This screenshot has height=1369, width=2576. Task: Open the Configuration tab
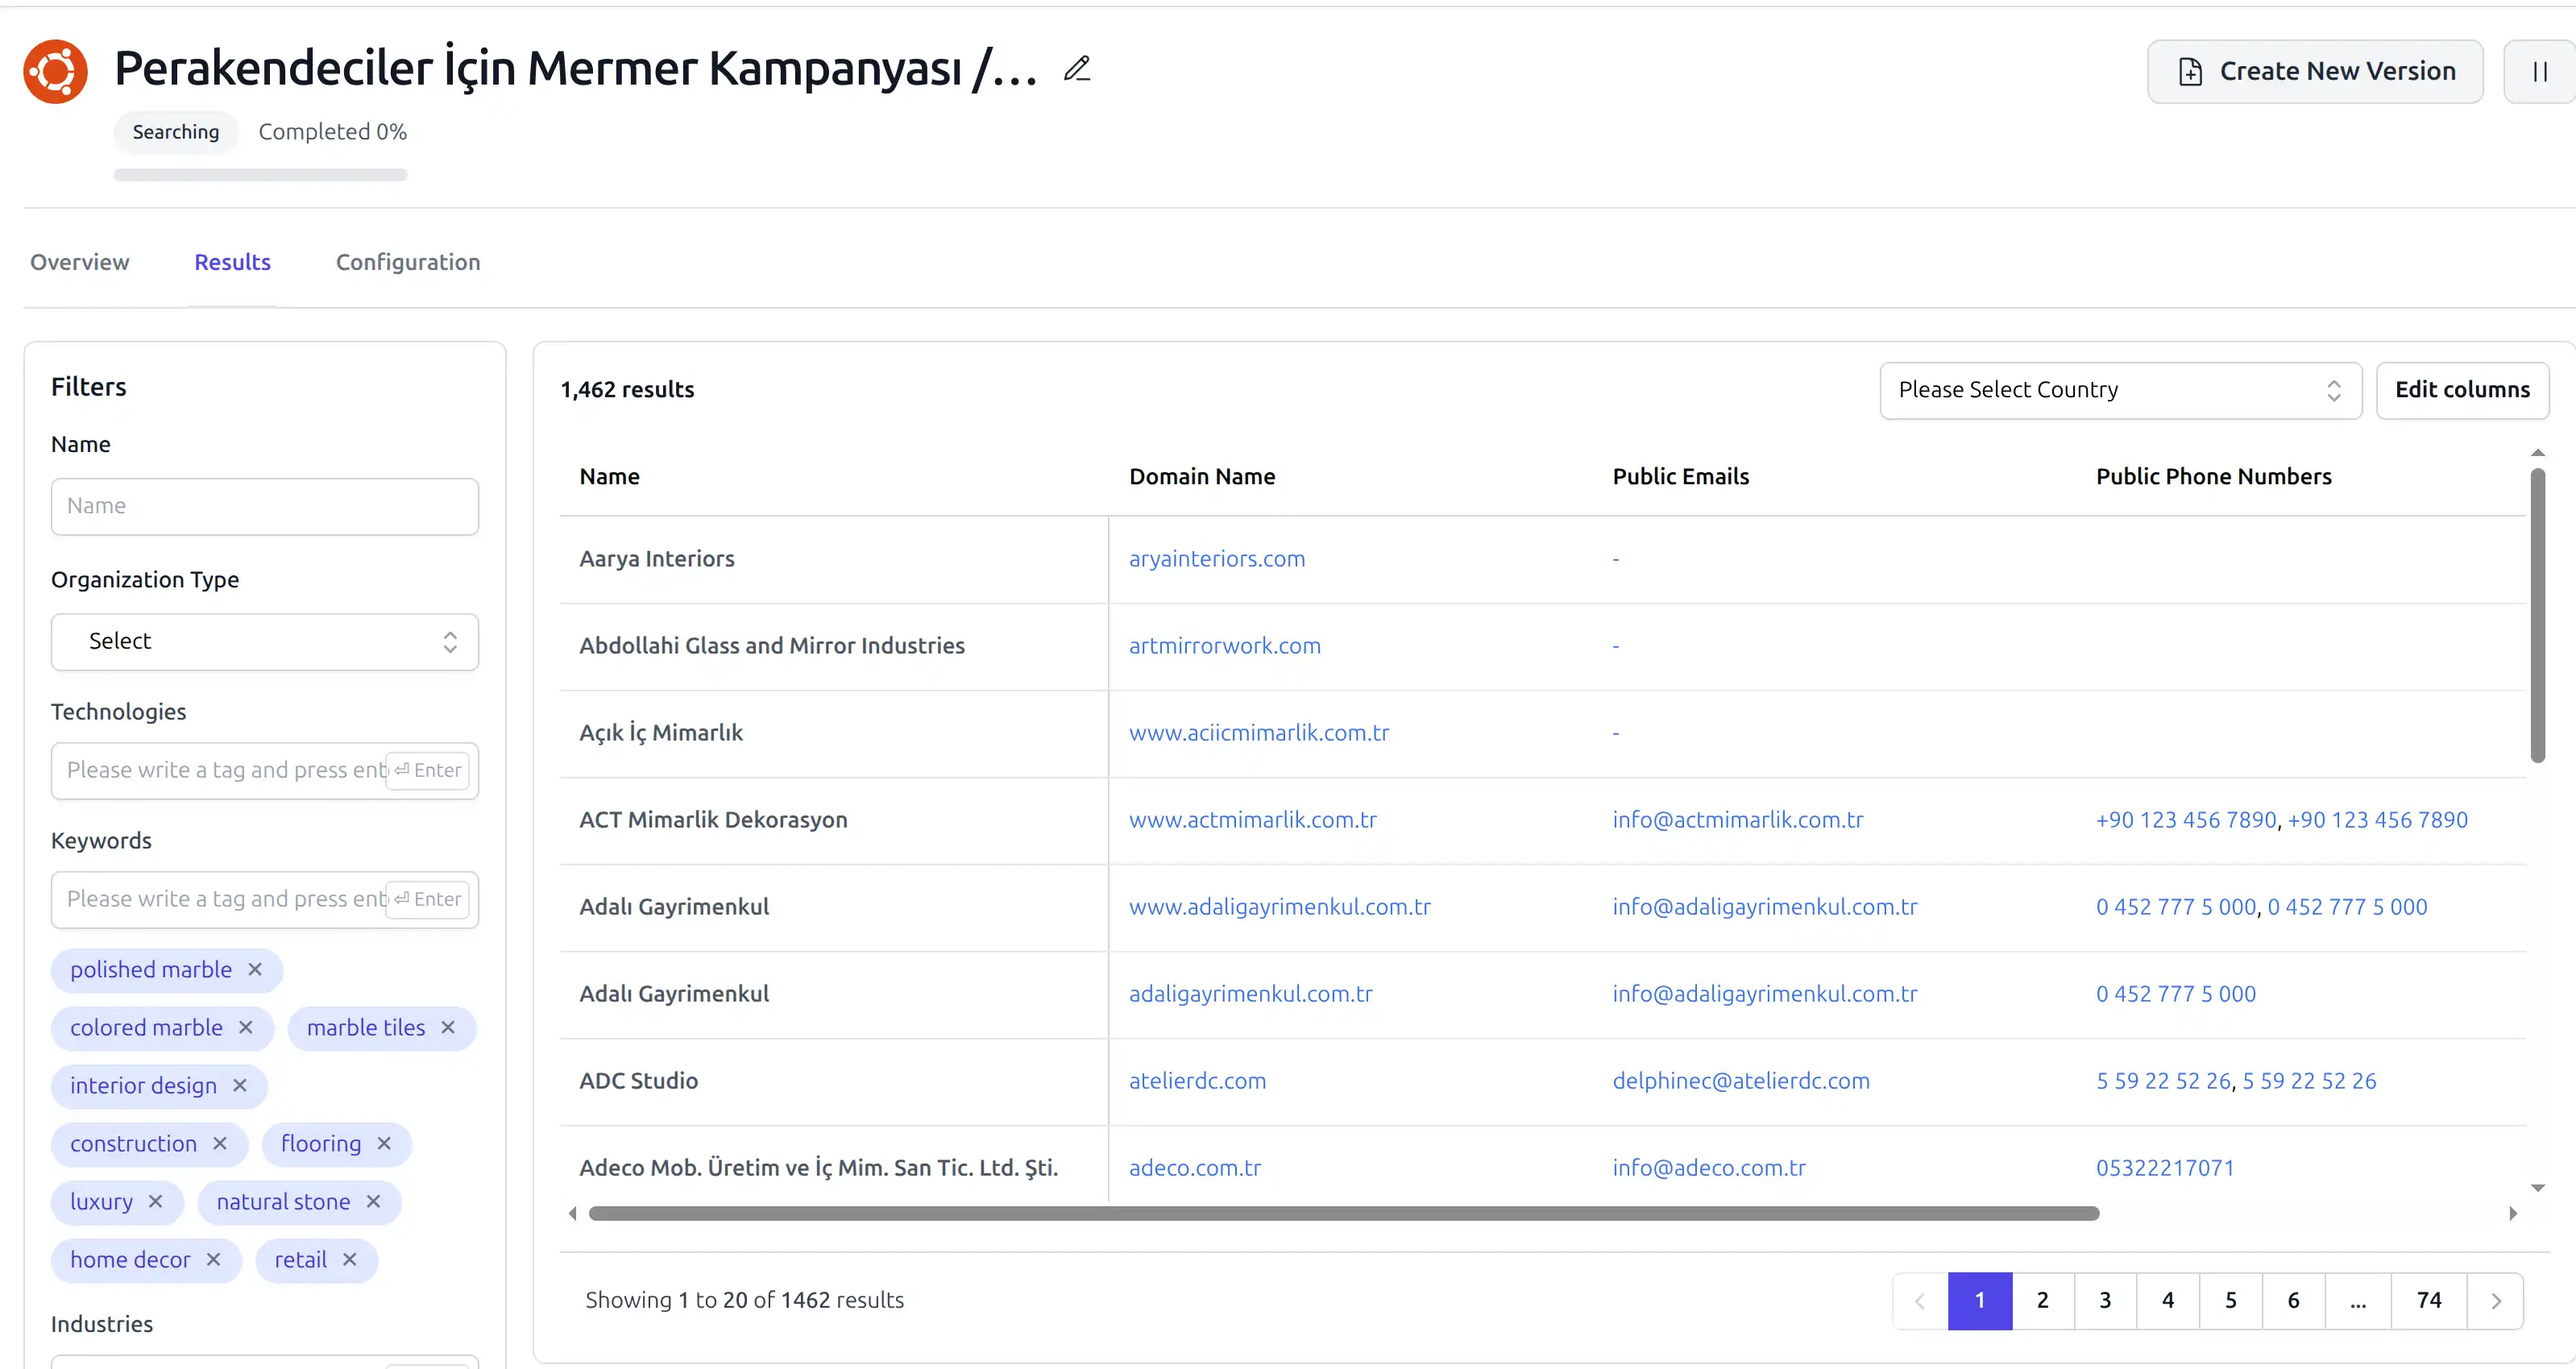tap(408, 262)
